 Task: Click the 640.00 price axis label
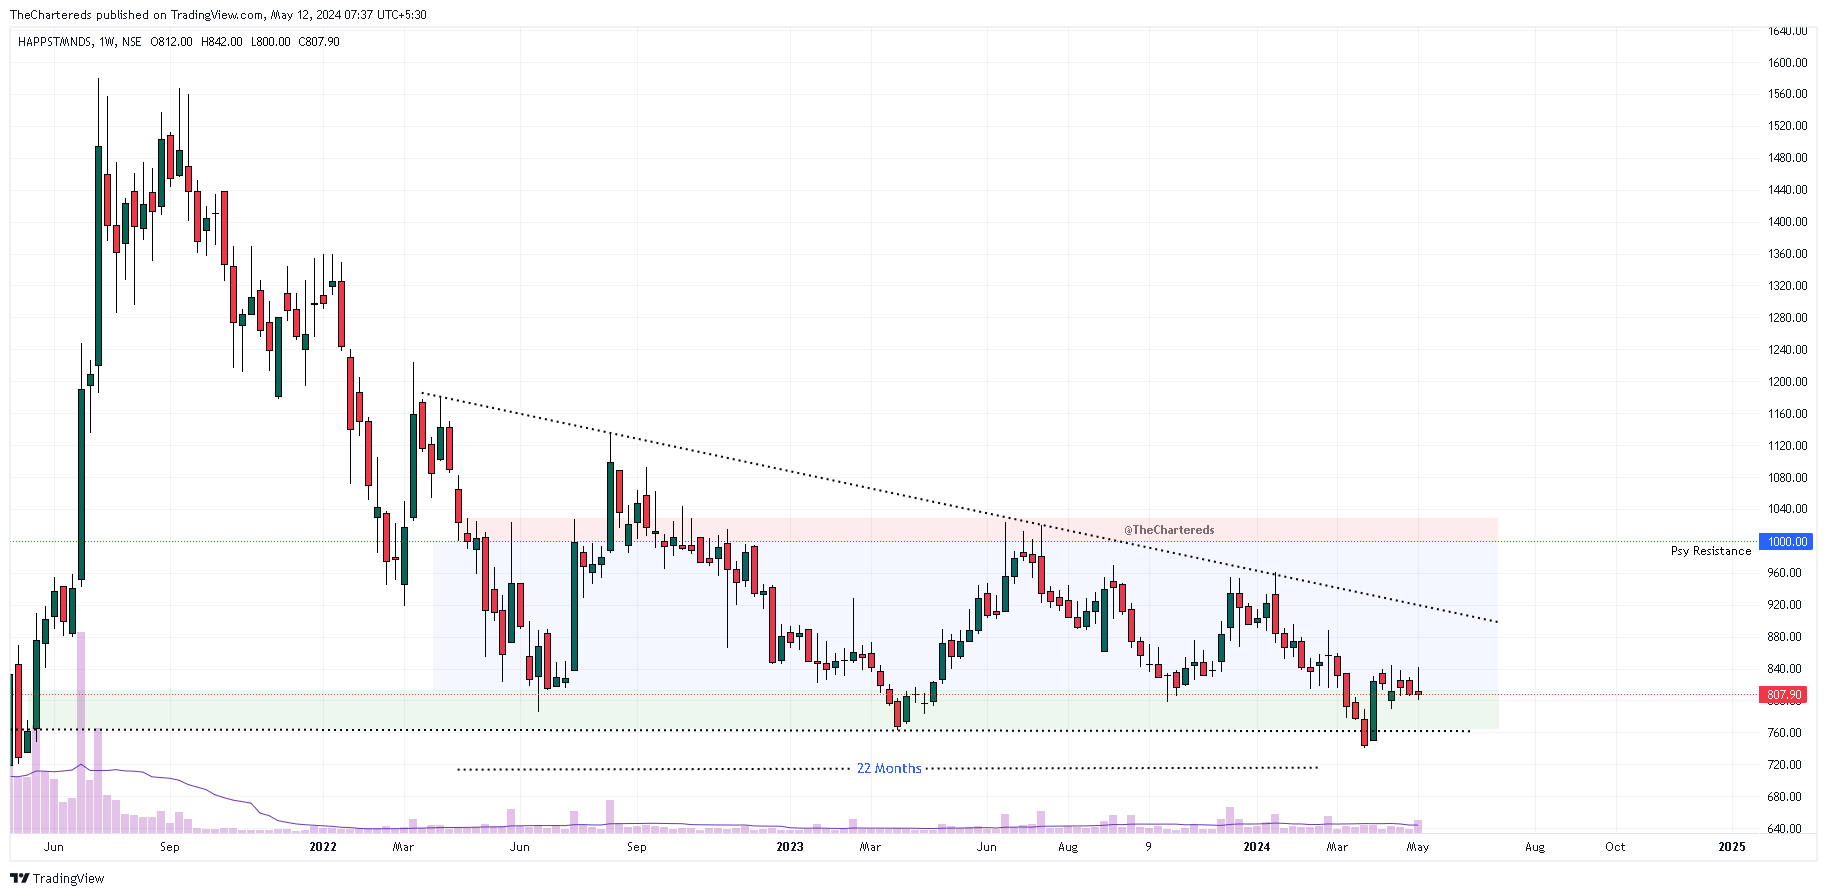point(1785,829)
